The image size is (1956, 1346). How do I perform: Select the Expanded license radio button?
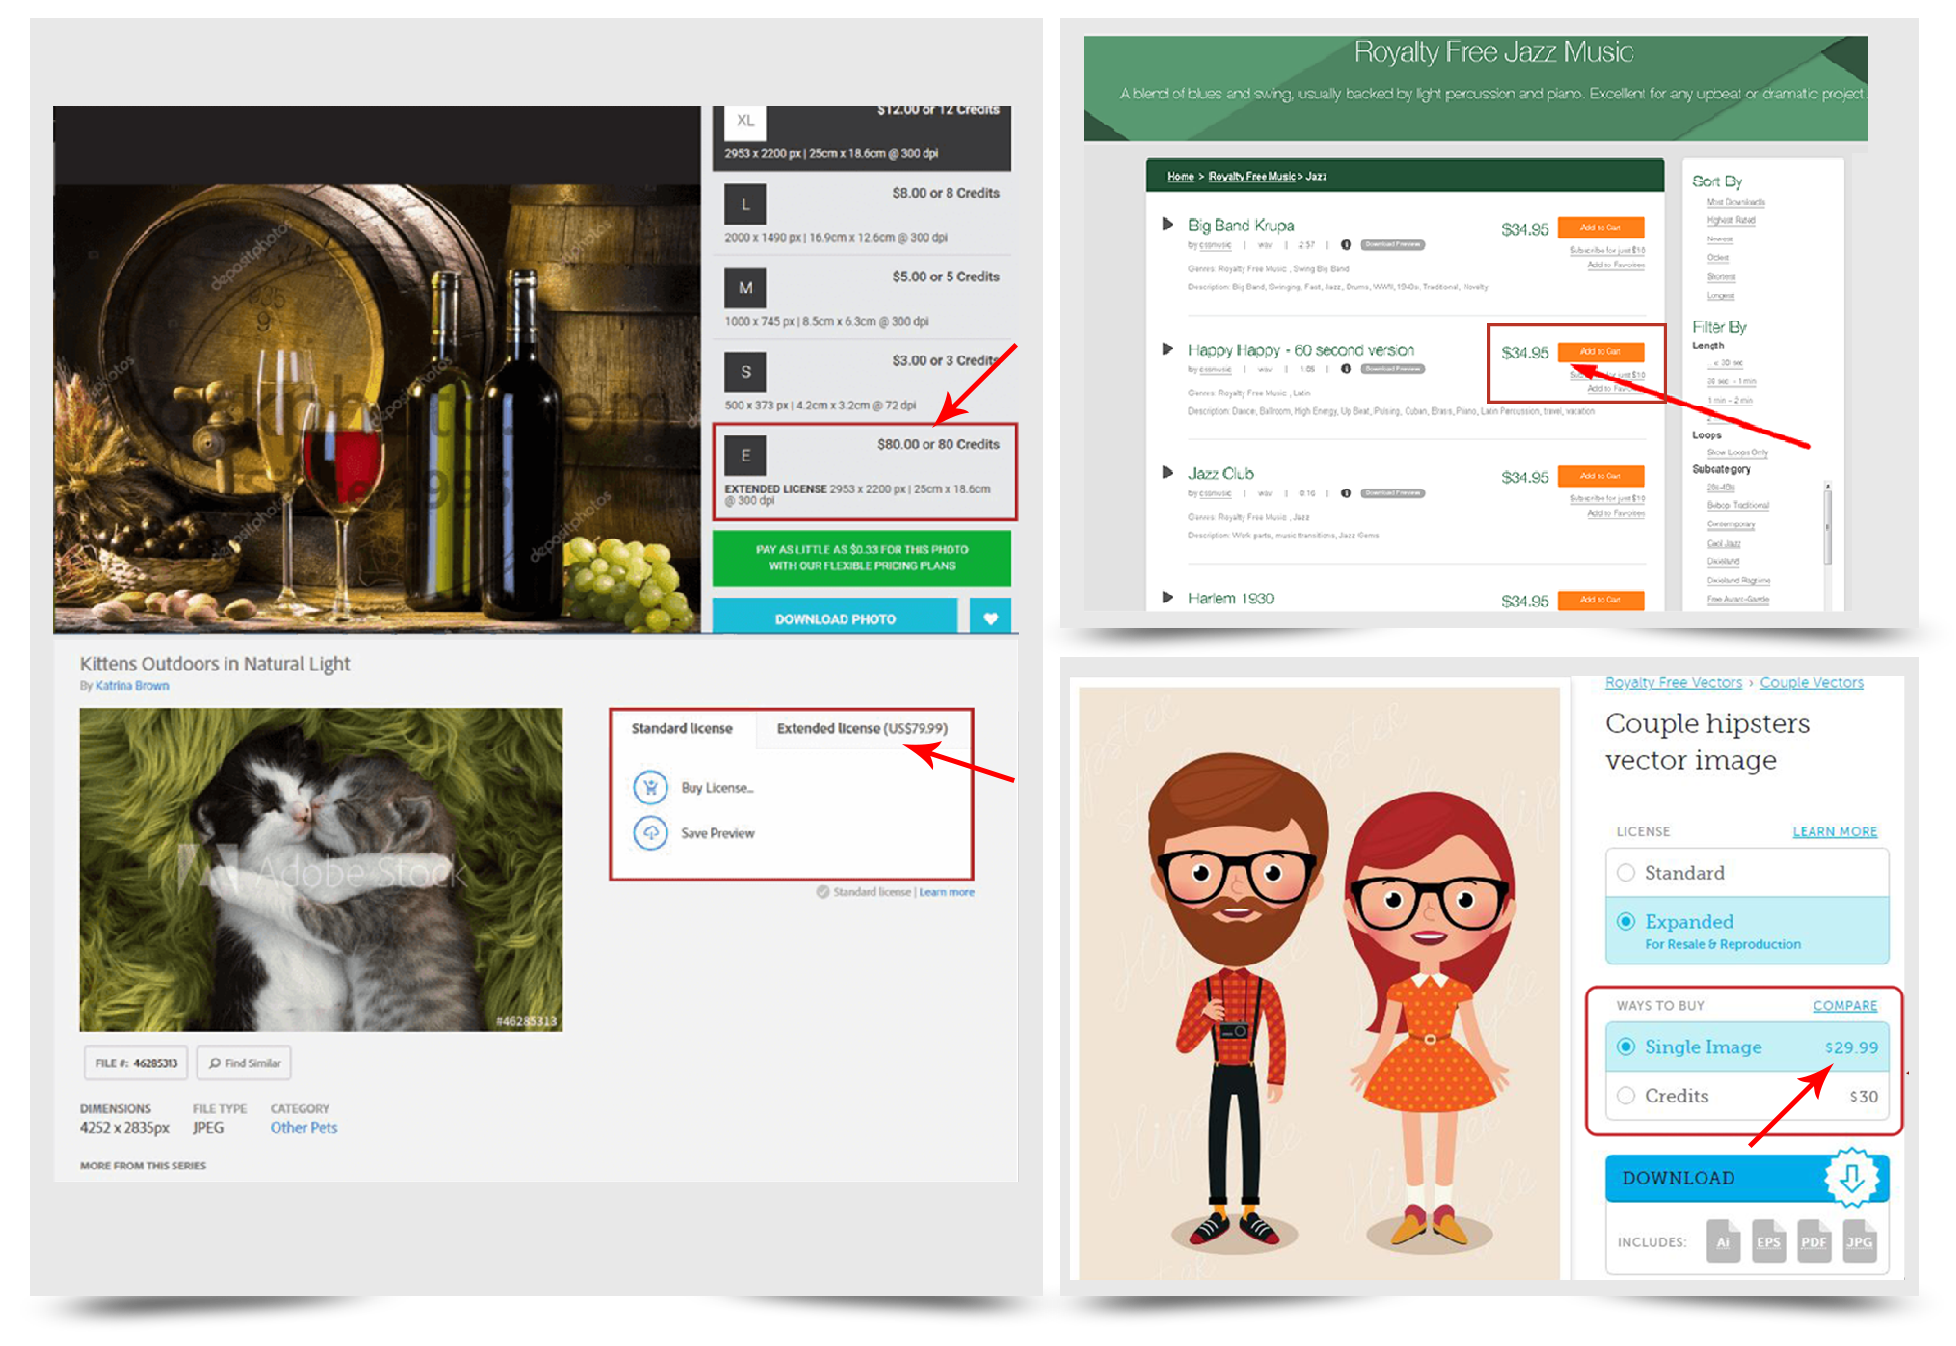coord(1626,921)
